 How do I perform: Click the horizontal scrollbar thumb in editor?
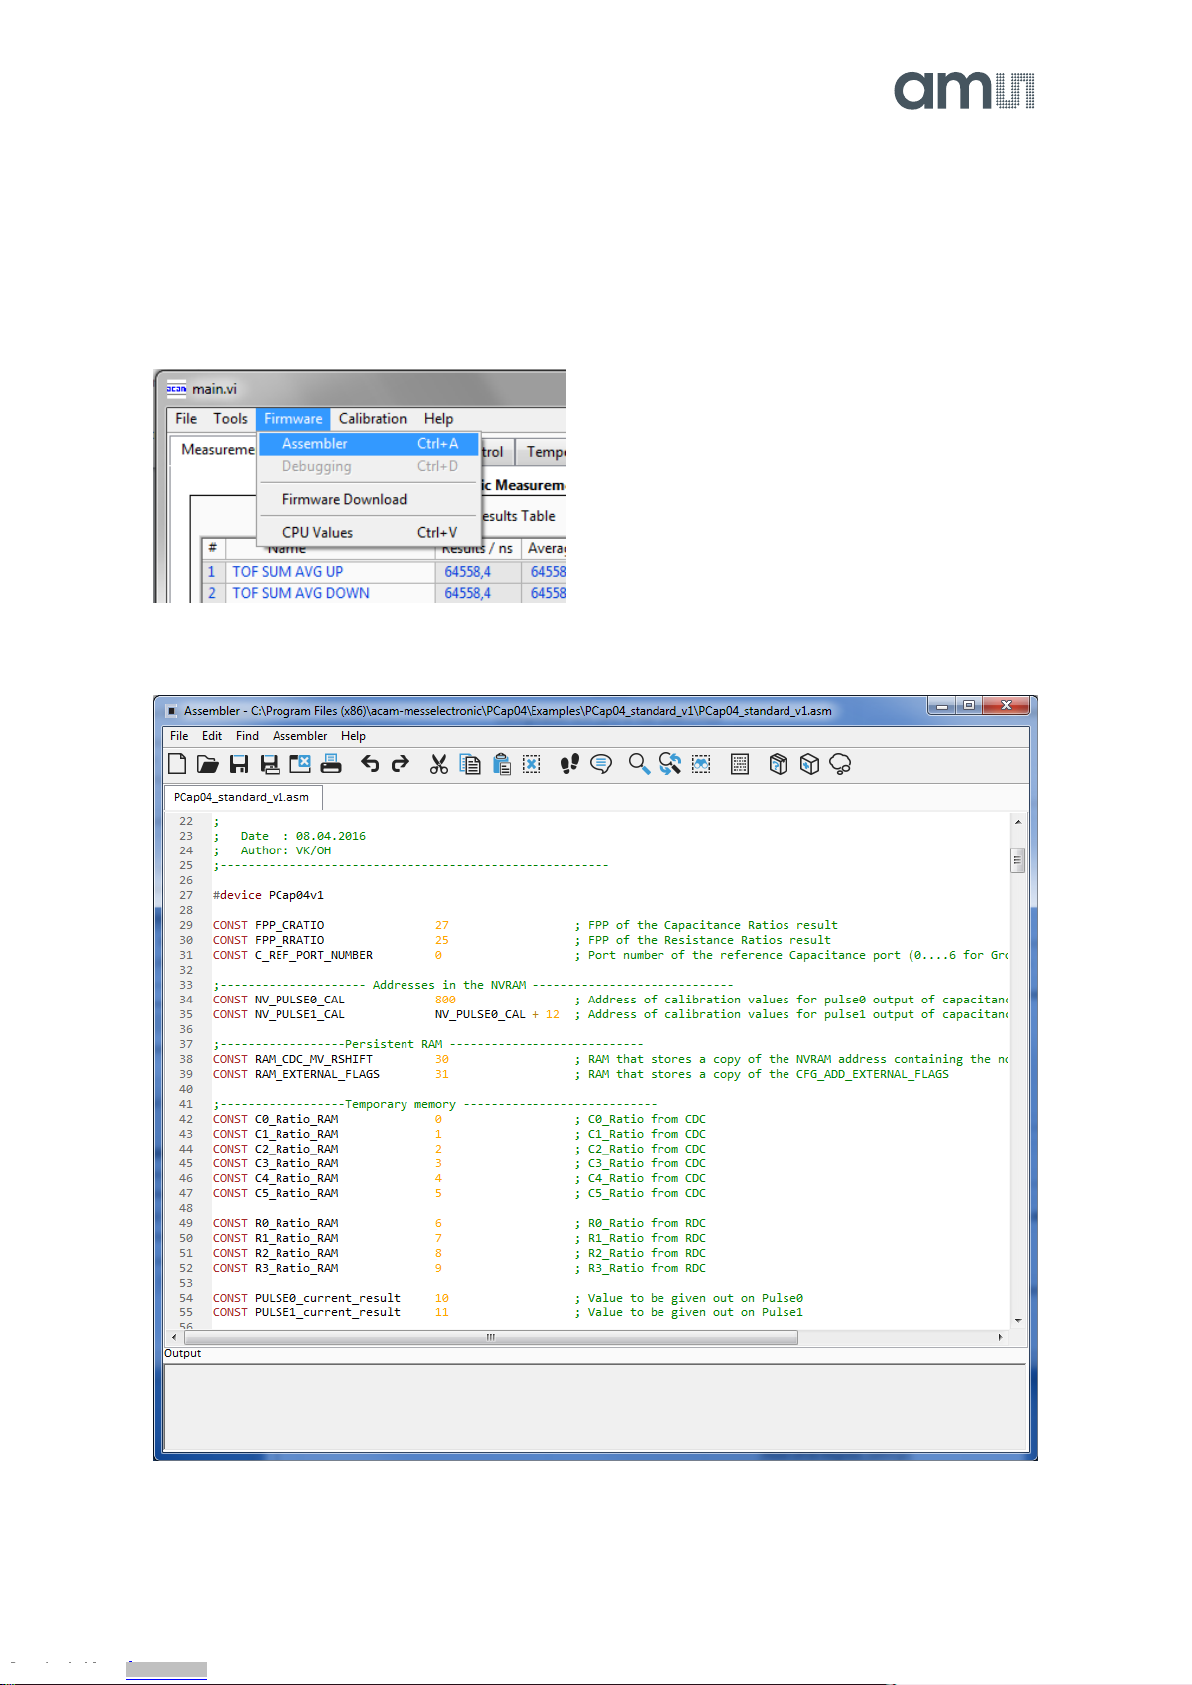point(491,1337)
